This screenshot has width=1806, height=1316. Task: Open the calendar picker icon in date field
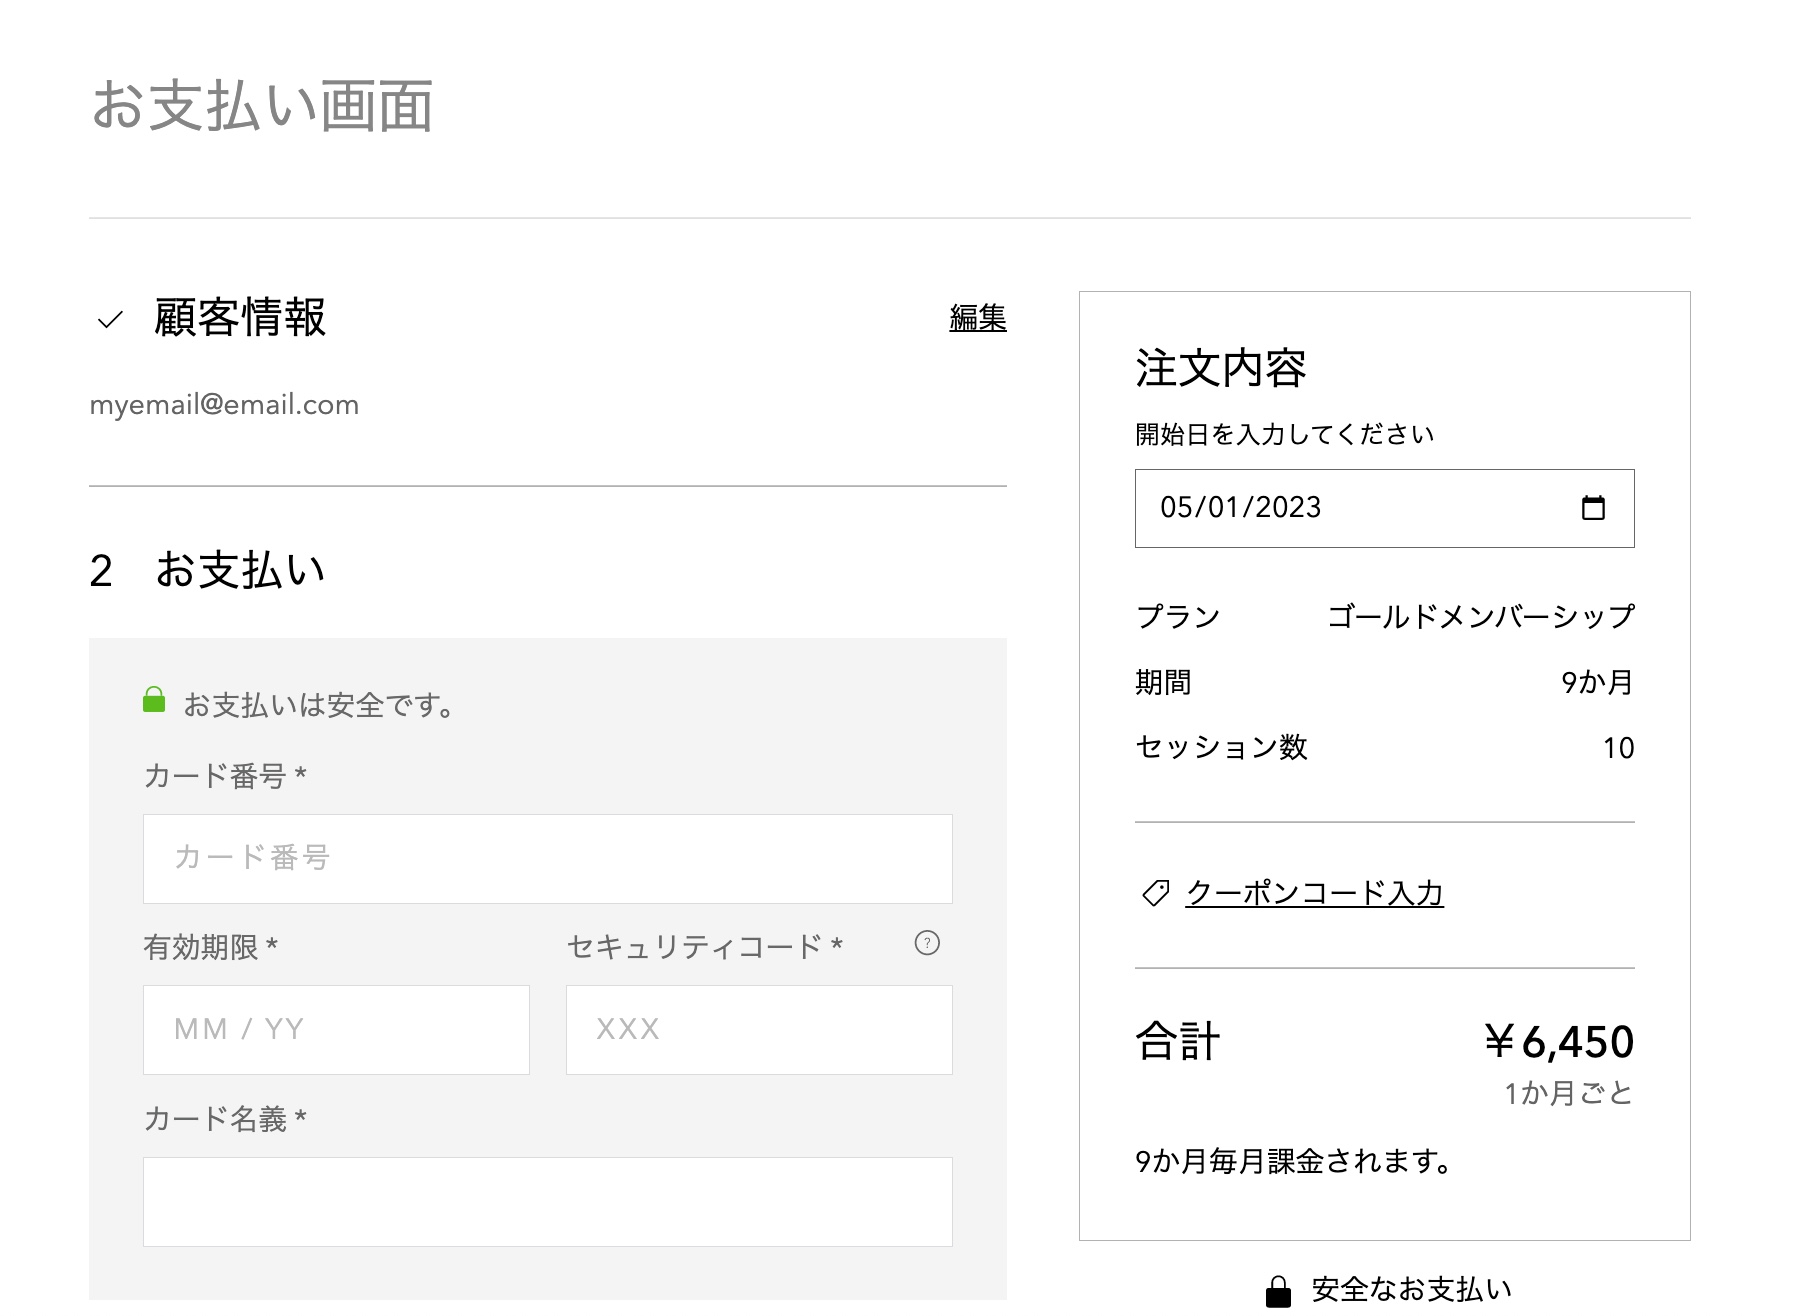1593,508
